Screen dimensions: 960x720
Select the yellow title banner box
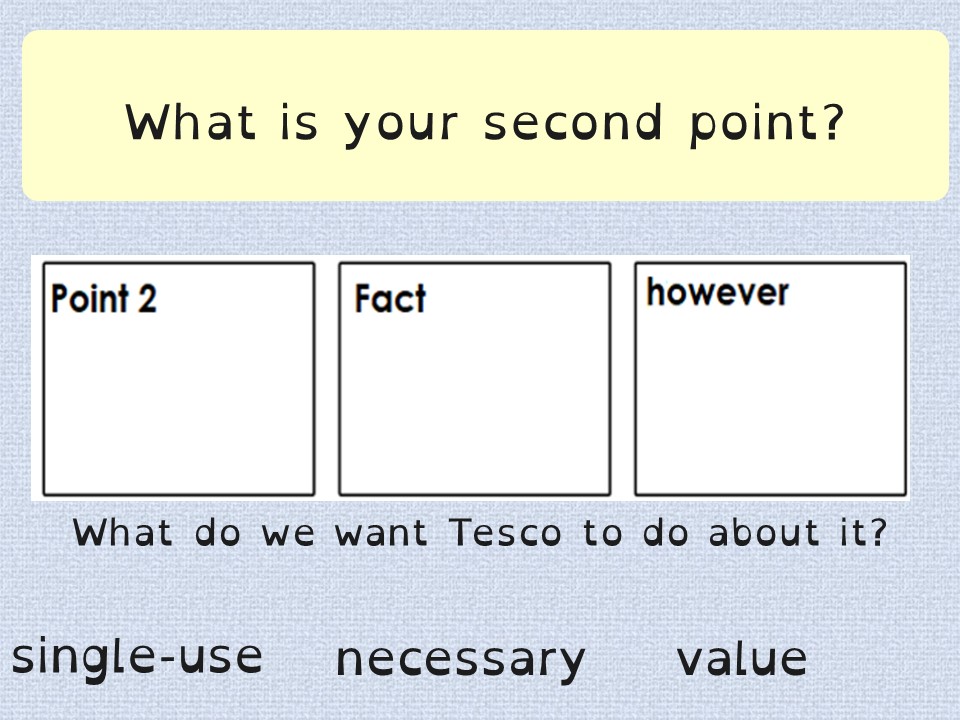[x=485, y=116]
